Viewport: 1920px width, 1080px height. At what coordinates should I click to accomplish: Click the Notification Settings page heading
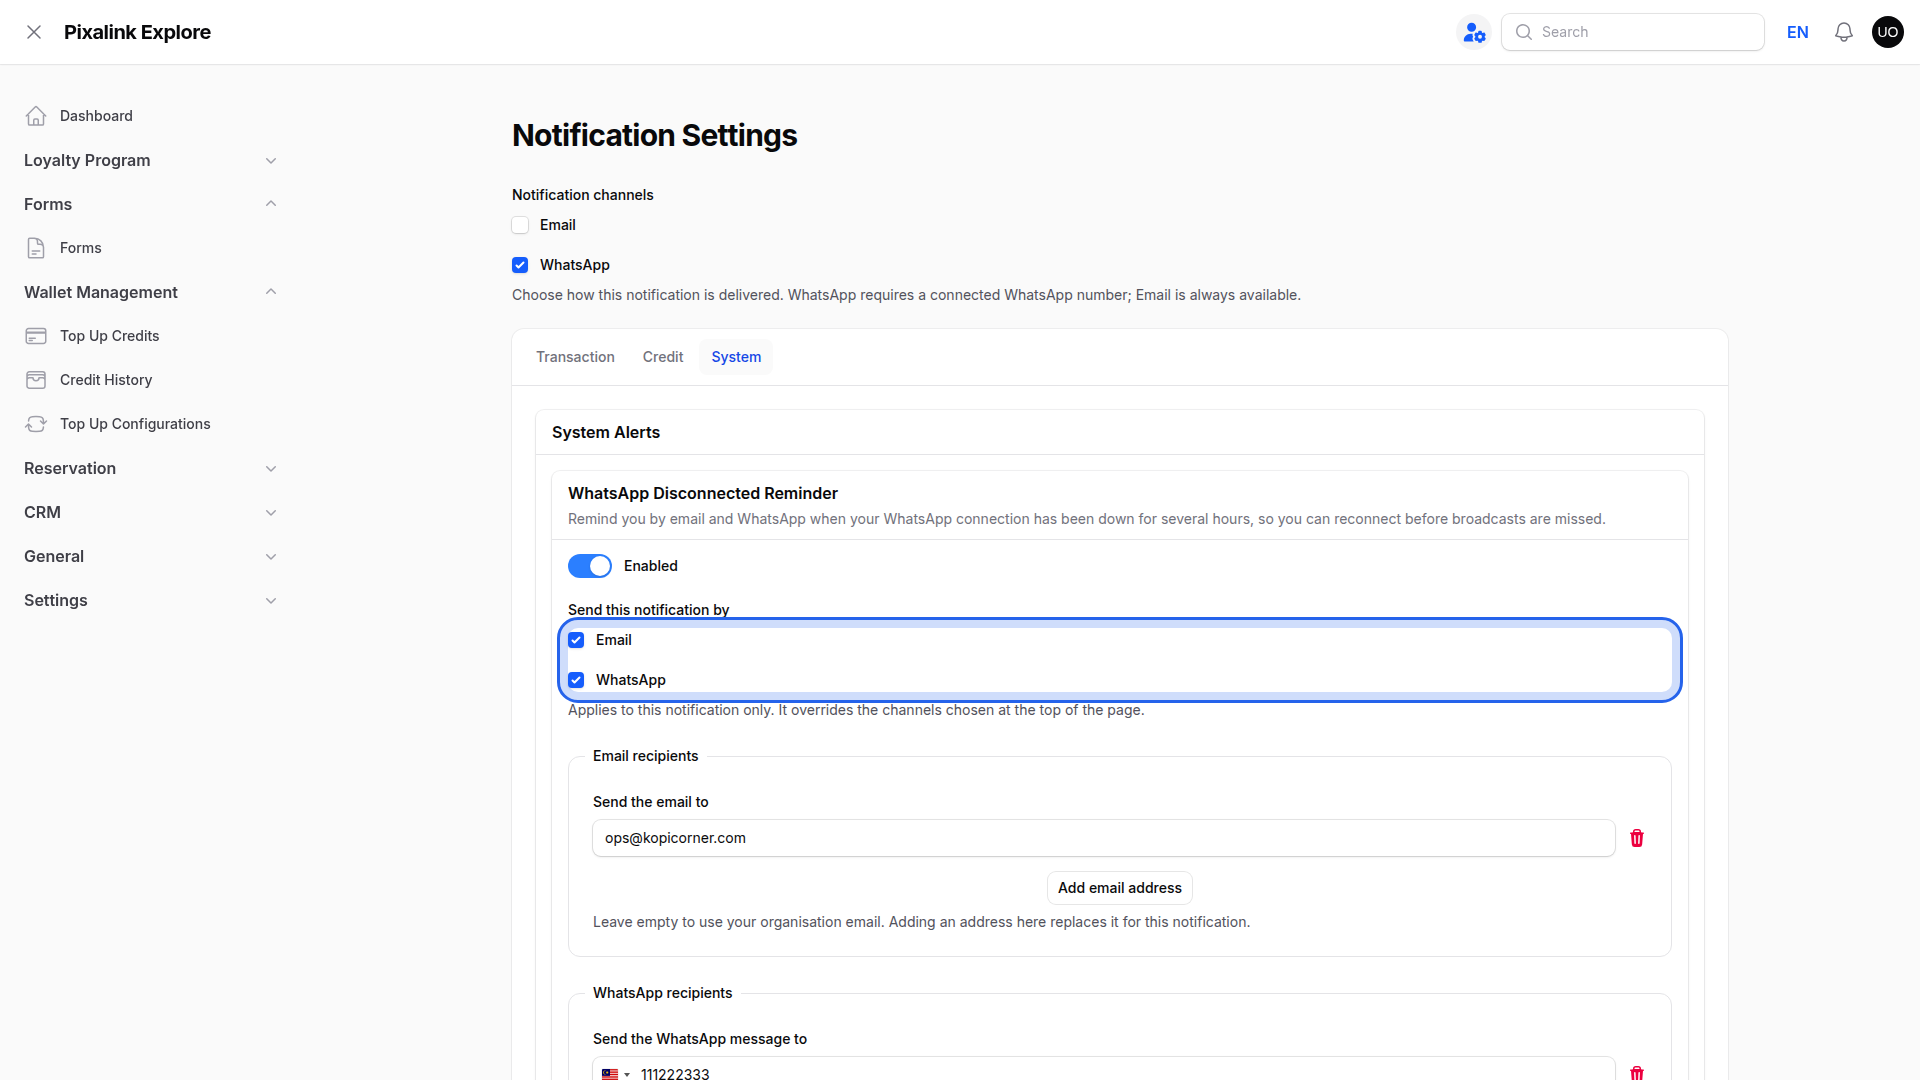click(x=655, y=135)
